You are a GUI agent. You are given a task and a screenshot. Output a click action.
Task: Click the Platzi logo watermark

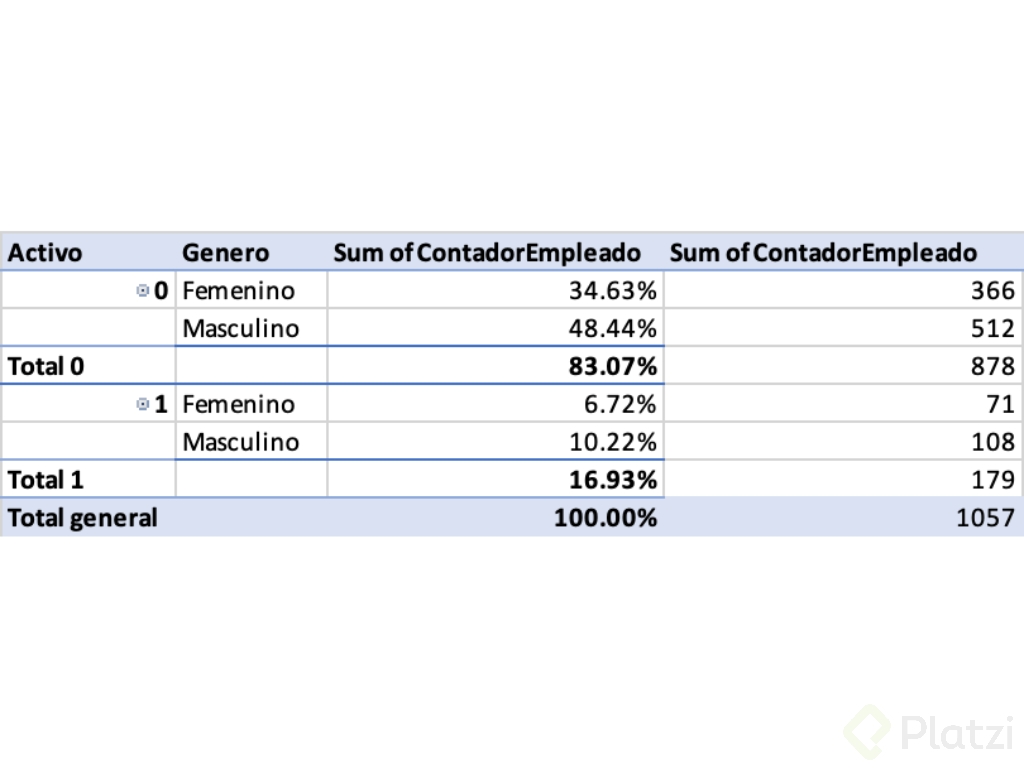[x=928, y=731]
